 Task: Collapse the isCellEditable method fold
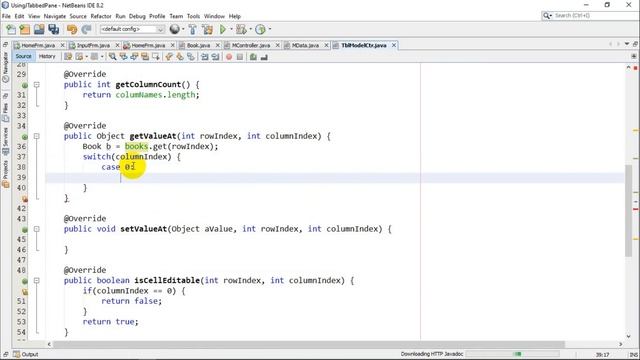click(x=37, y=281)
